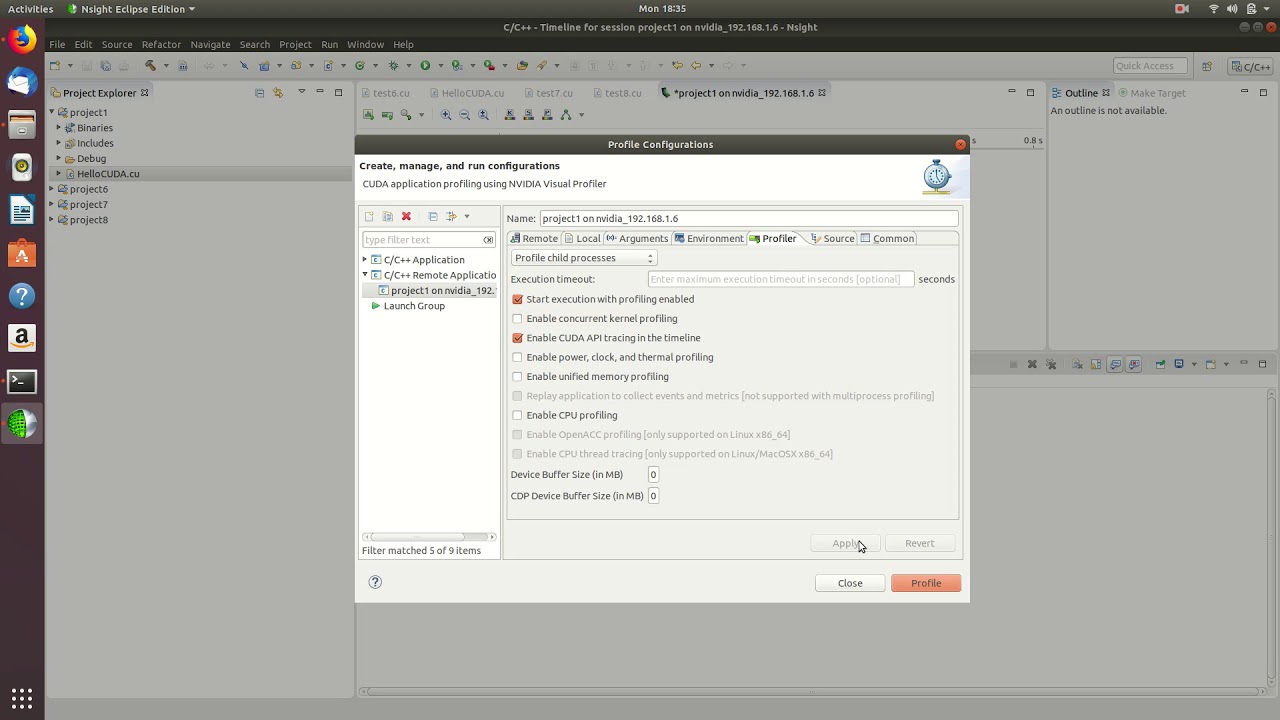The width and height of the screenshot is (1280, 720).
Task: Click the Build hammer icon in toolbar
Action: pyautogui.click(x=150, y=66)
